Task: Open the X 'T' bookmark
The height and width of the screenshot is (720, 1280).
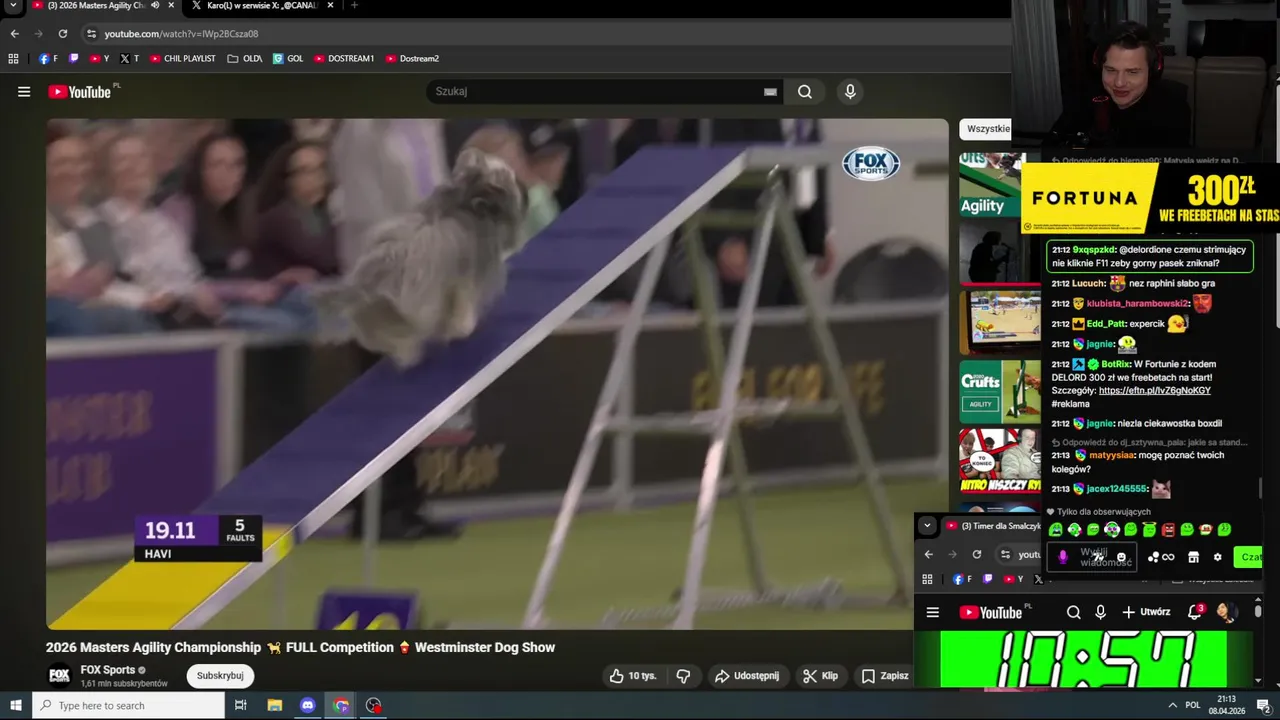Action: [x=130, y=58]
